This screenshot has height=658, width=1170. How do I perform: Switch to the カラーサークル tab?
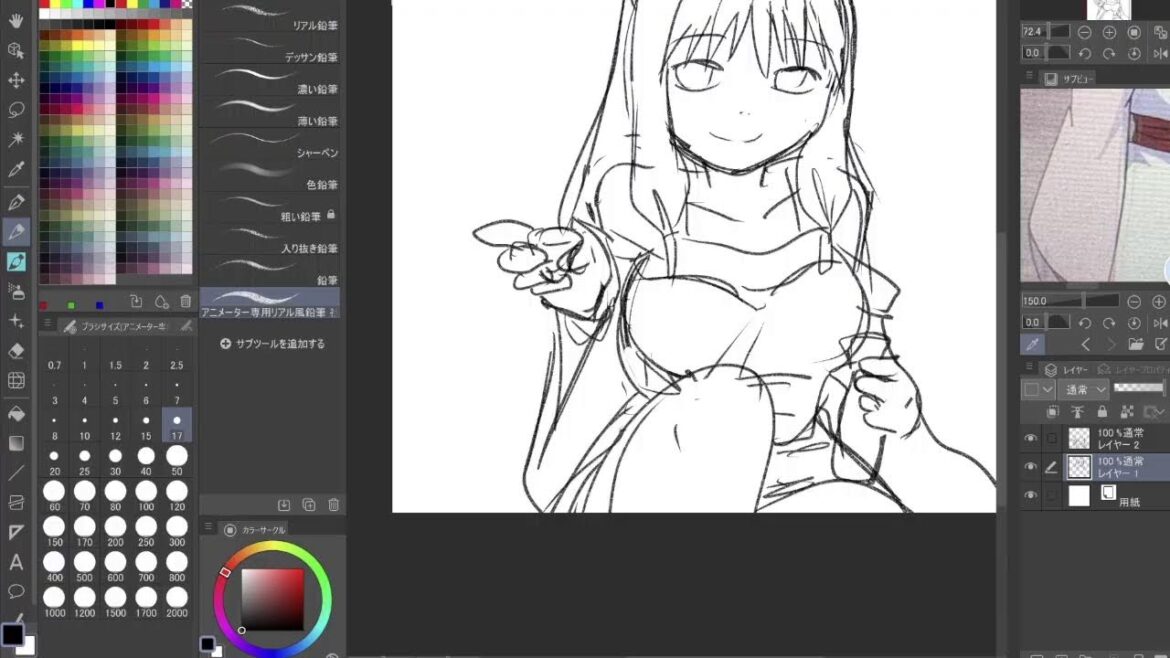click(x=263, y=529)
